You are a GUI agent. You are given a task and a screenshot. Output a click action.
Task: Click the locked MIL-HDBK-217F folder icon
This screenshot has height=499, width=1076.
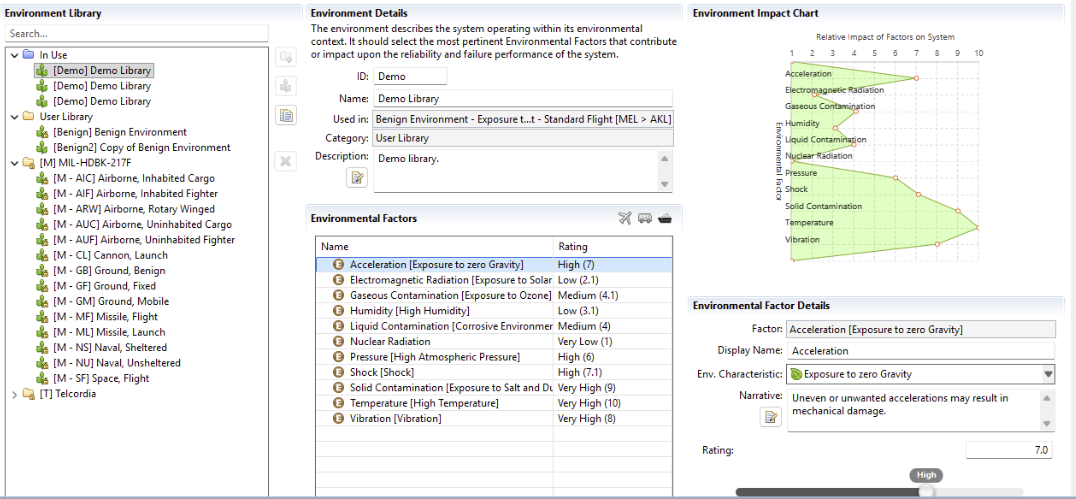[28, 163]
